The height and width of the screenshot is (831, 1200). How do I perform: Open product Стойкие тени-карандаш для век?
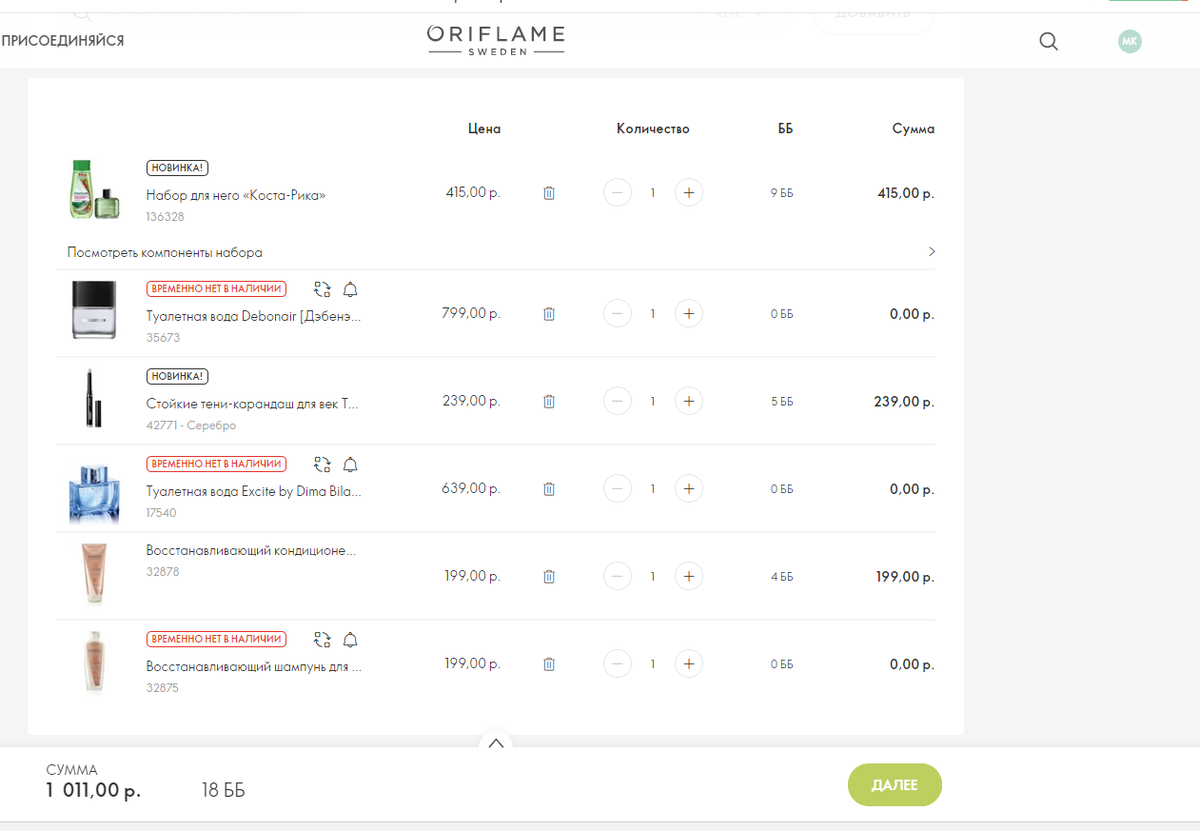click(x=252, y=404)
